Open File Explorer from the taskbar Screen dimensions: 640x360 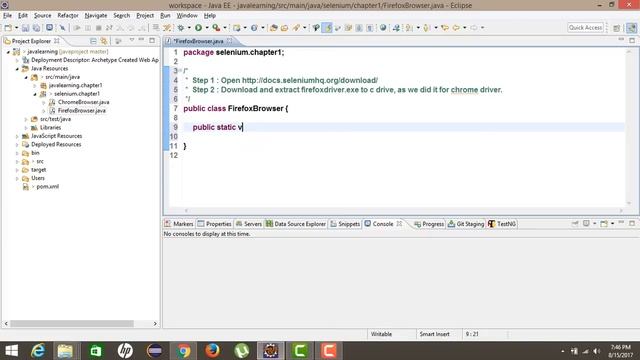click(x=65, y=351)
